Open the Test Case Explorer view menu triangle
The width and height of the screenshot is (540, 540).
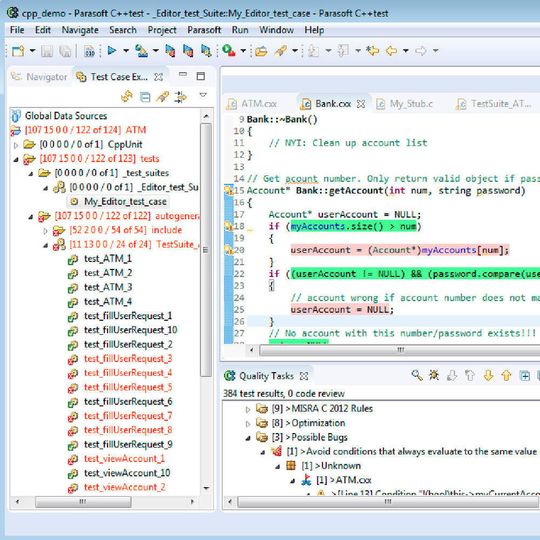click(203, 95)
